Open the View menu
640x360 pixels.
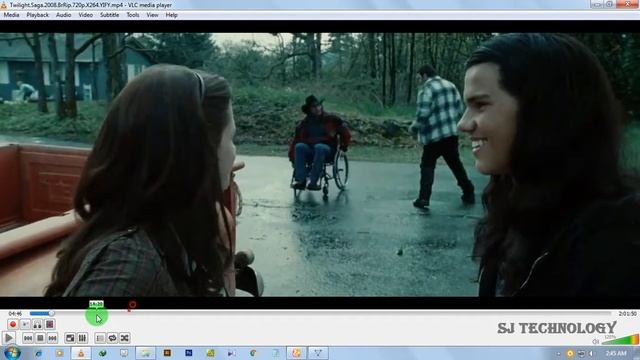tap(152, 15)
